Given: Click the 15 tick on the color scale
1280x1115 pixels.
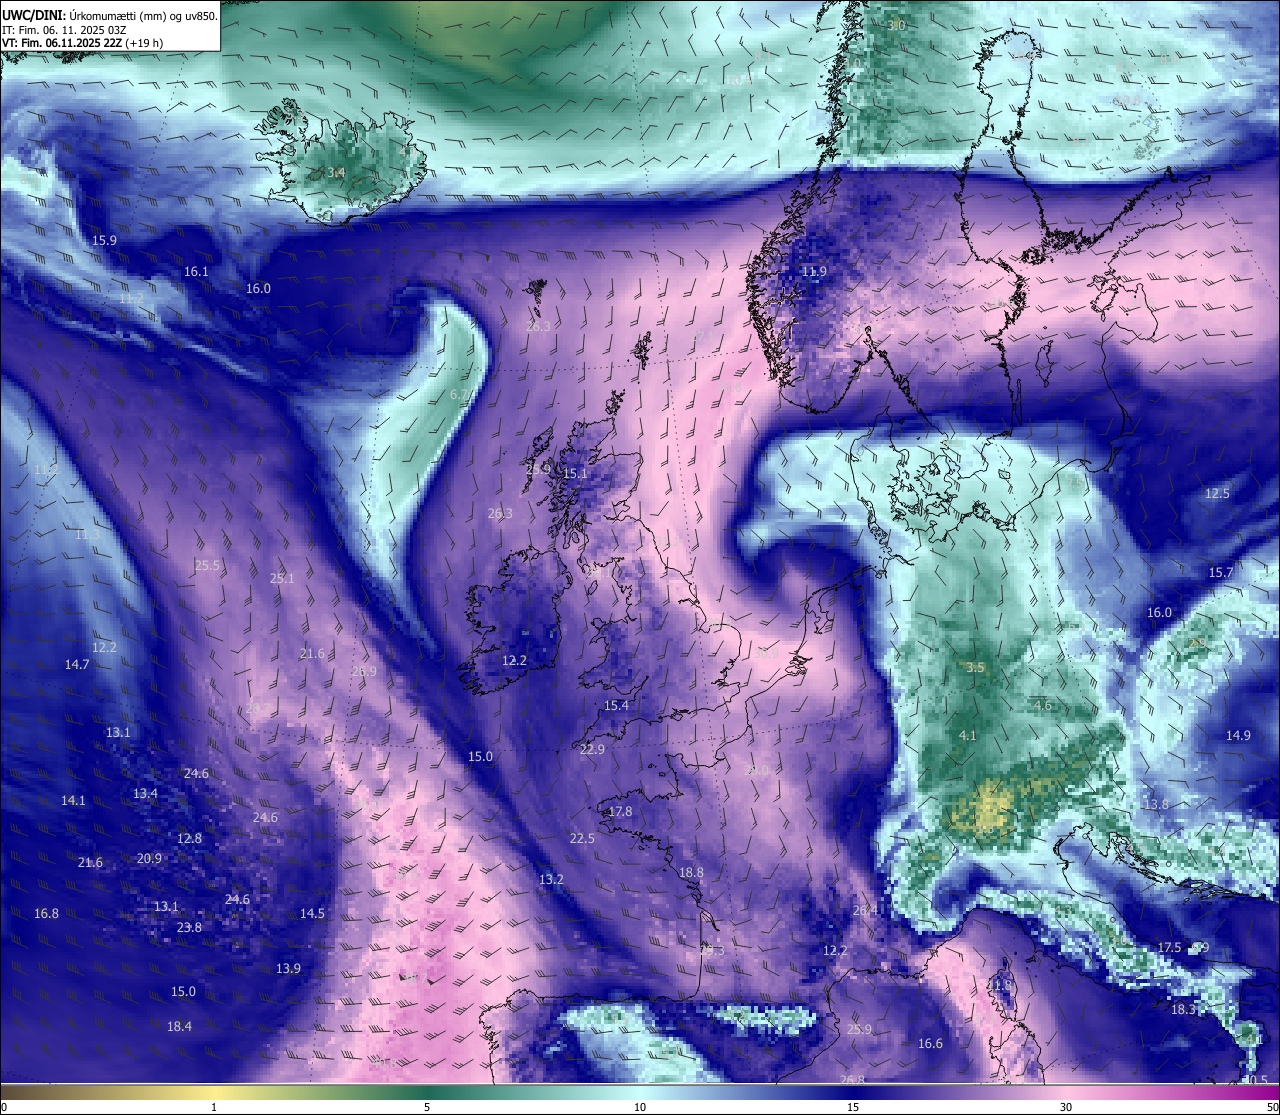Looking at the screenshot, I should [x=853, y=1107].
